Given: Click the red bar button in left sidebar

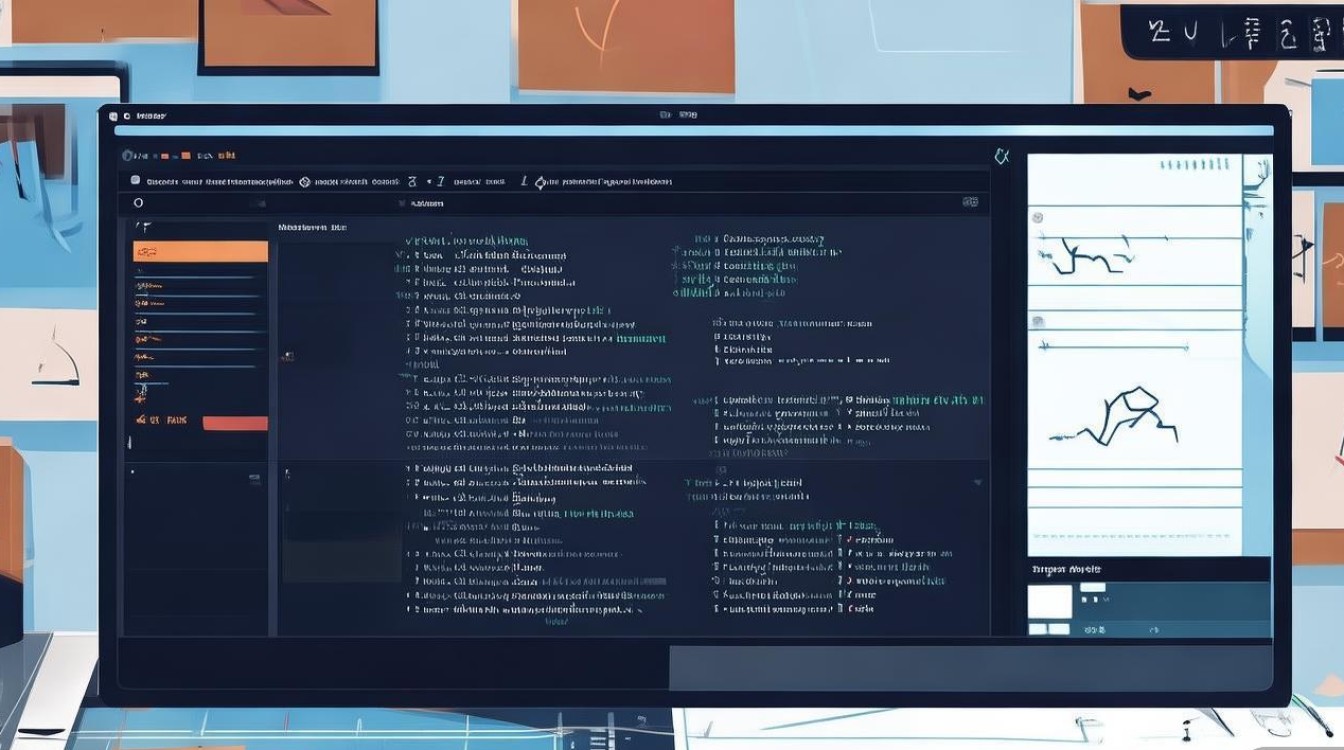Looking at the screenshot, I should [235, 423].
